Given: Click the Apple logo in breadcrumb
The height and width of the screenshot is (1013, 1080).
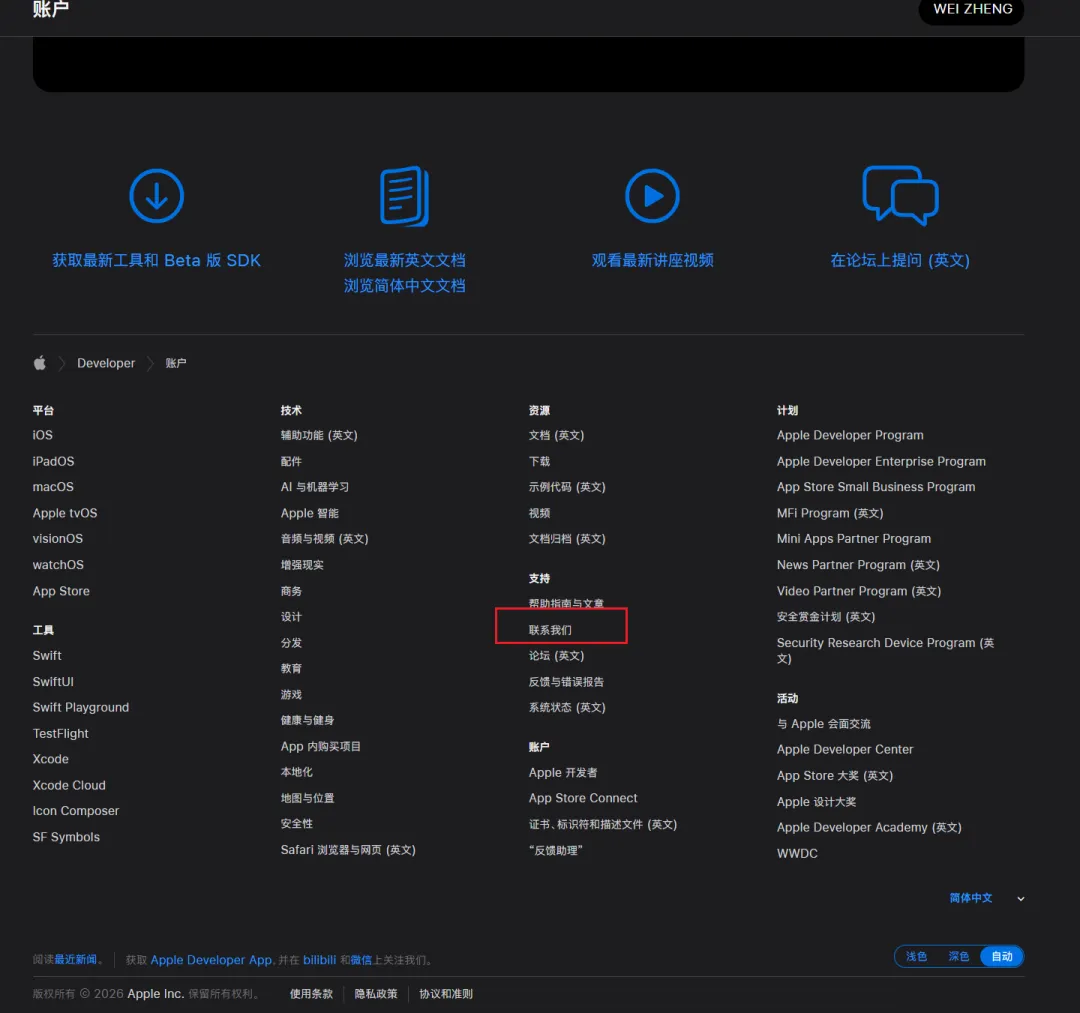Looking at the screenshot, I should [x=40, y=363].
